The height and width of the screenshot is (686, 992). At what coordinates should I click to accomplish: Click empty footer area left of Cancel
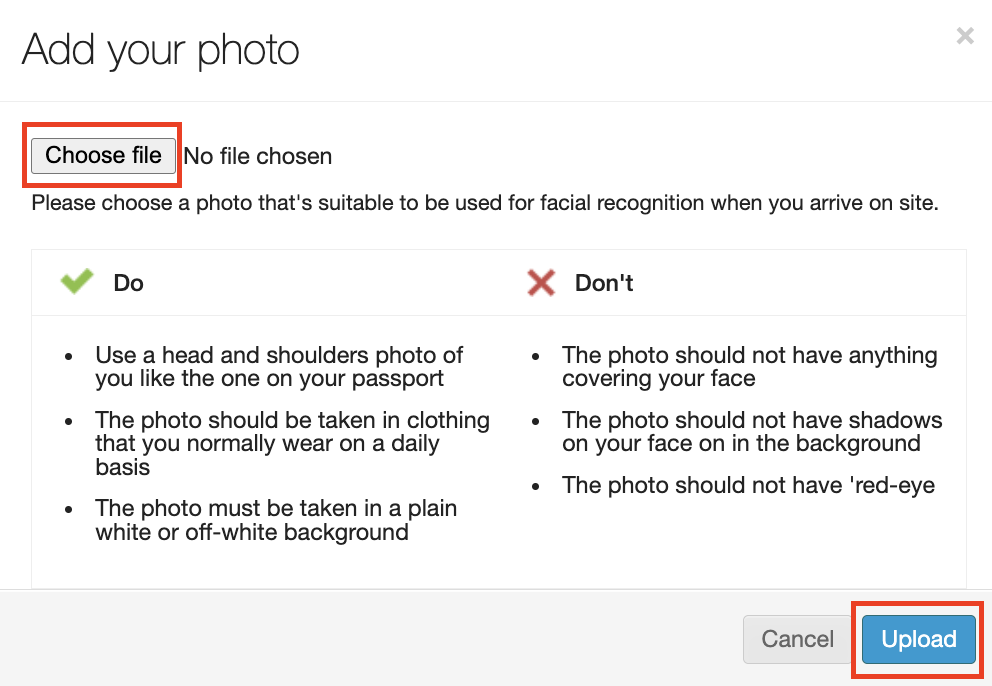pos(380,639)
